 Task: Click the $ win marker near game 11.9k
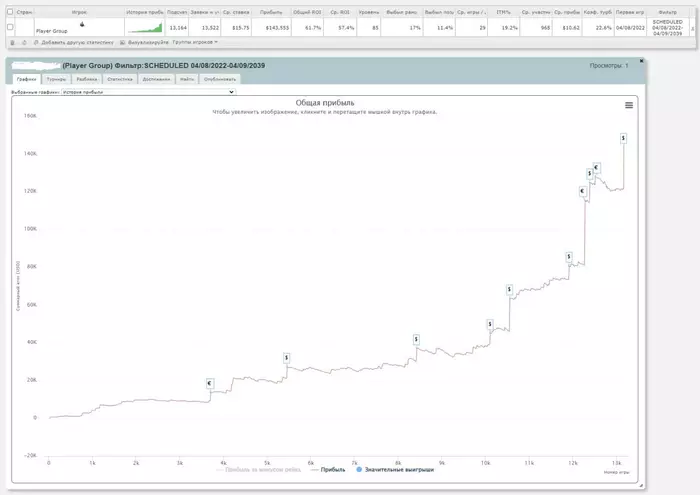(569, 257)
